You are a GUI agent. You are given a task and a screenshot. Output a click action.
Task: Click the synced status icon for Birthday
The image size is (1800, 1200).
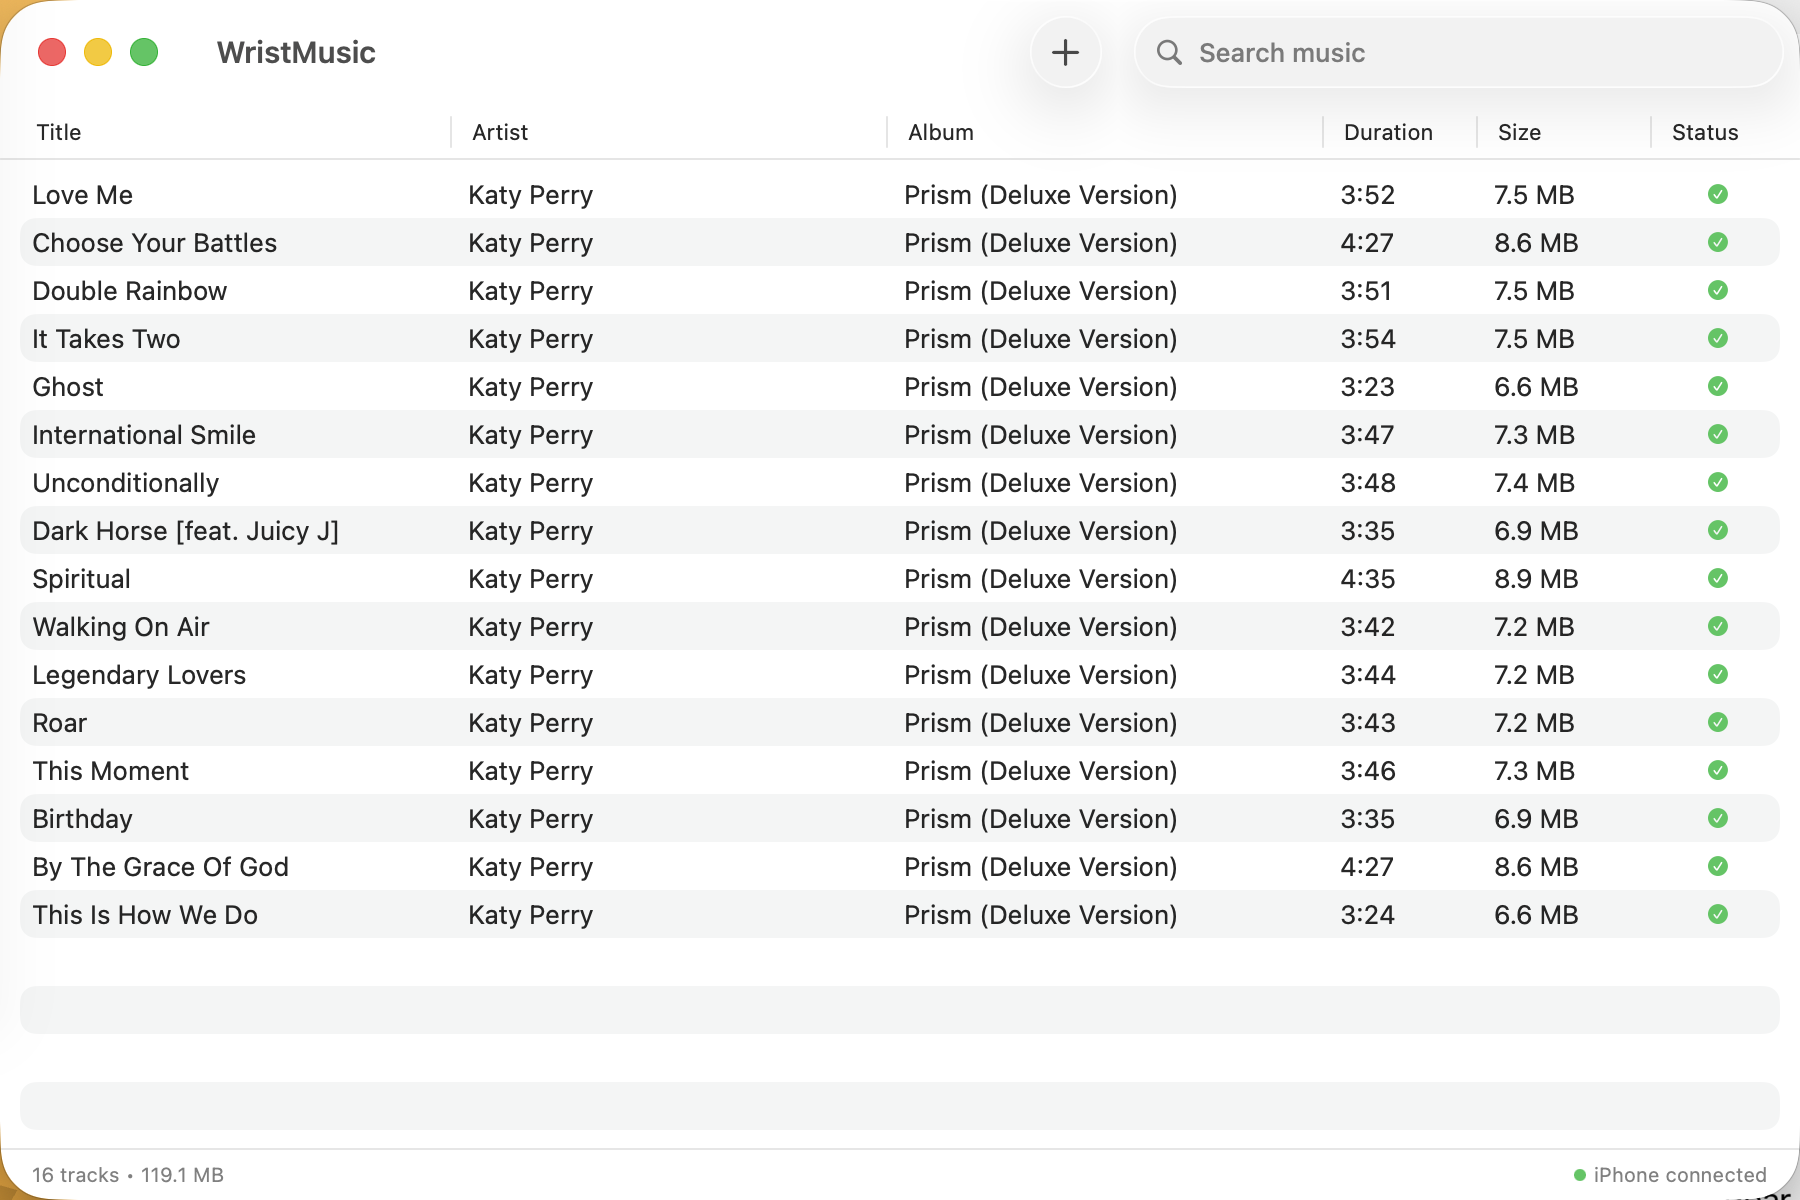pyautogui.click(x=1717, y=818)
